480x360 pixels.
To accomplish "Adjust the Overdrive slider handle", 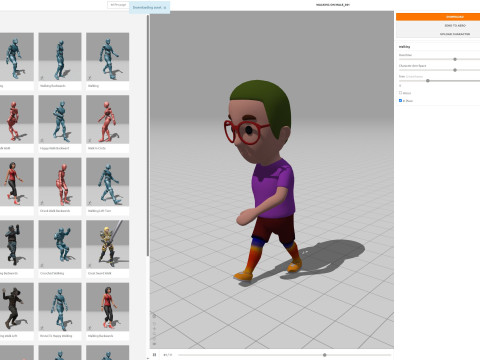I will coord(455,59).
